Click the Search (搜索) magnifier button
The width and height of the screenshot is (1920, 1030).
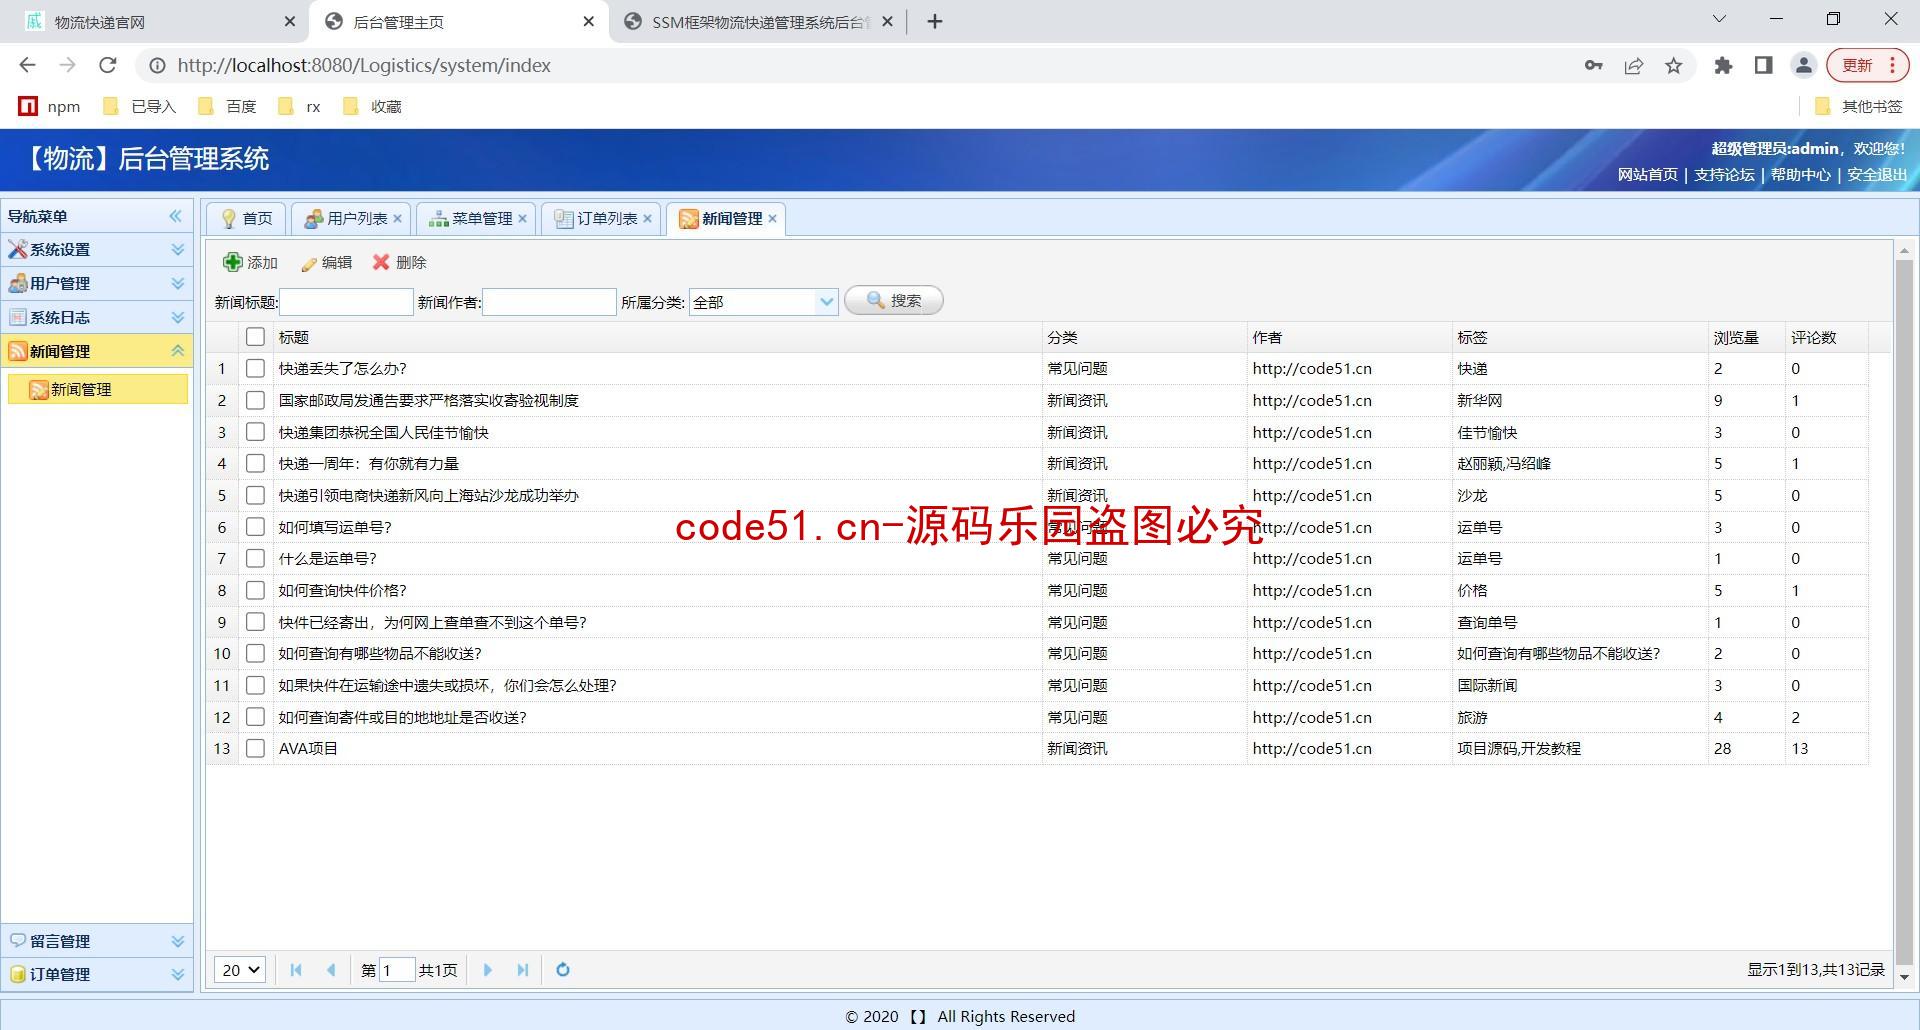(893, 300)
